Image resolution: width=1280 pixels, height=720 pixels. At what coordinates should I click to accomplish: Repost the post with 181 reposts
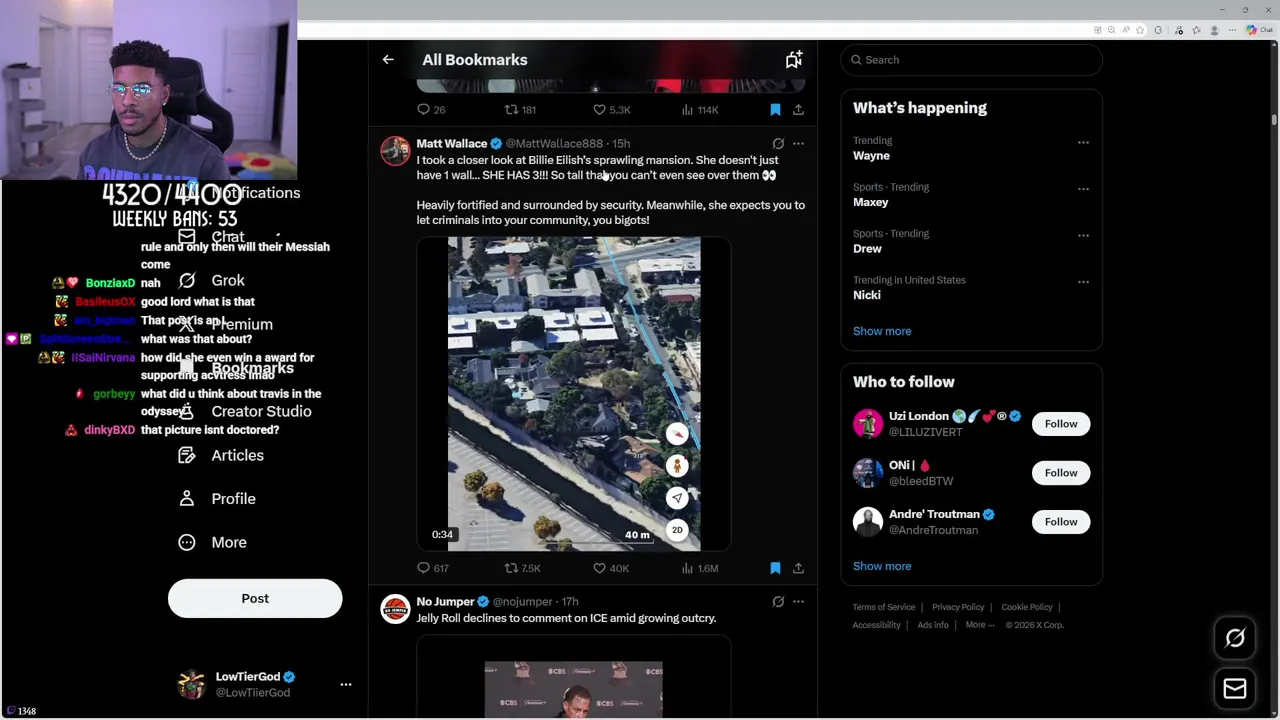coord(520,110)
